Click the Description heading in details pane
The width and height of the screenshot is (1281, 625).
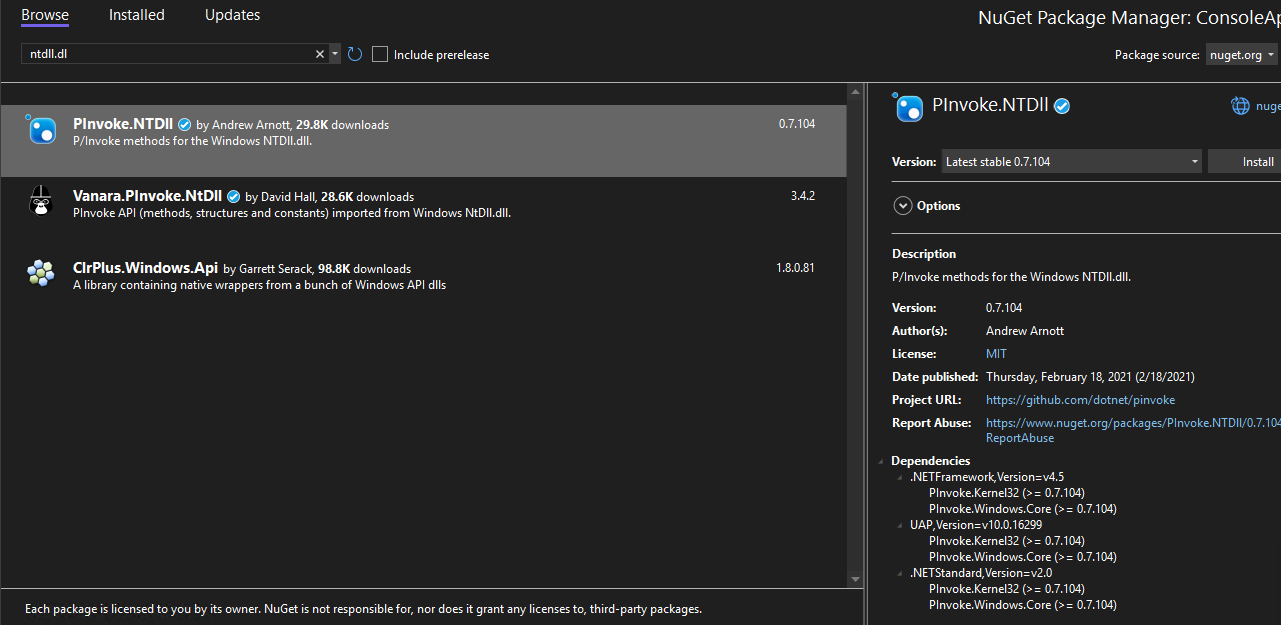coord(924,254)
